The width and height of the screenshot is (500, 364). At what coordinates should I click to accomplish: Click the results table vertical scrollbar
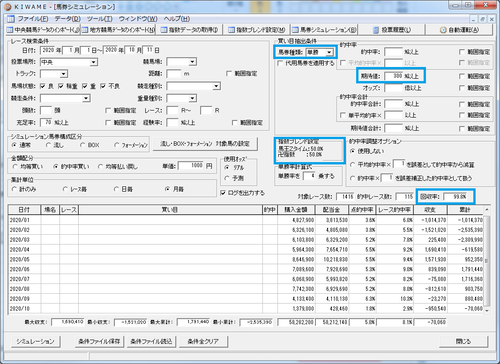(487, 260)
